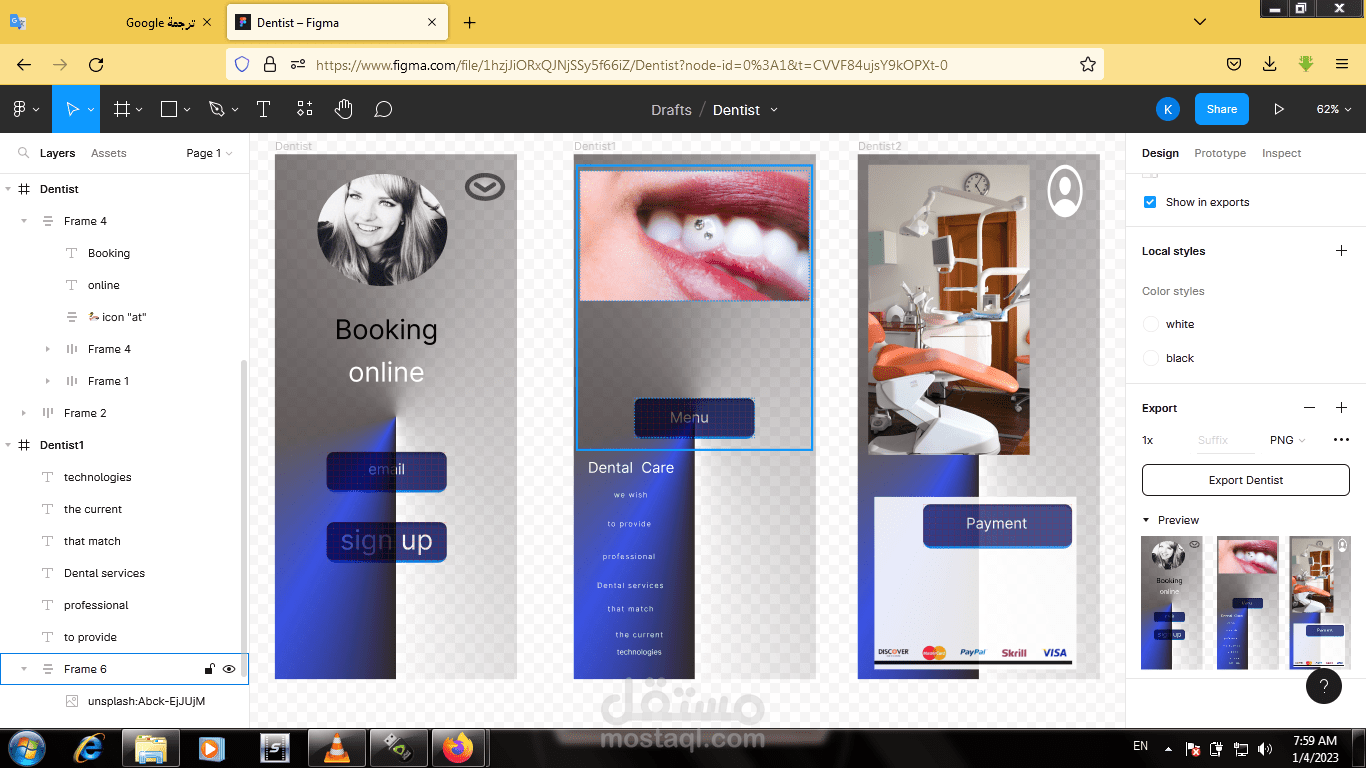Add another export setting with plus
Image resolution: width=1366 pixels, height=768 pixels.
[x=1342, y=408]
